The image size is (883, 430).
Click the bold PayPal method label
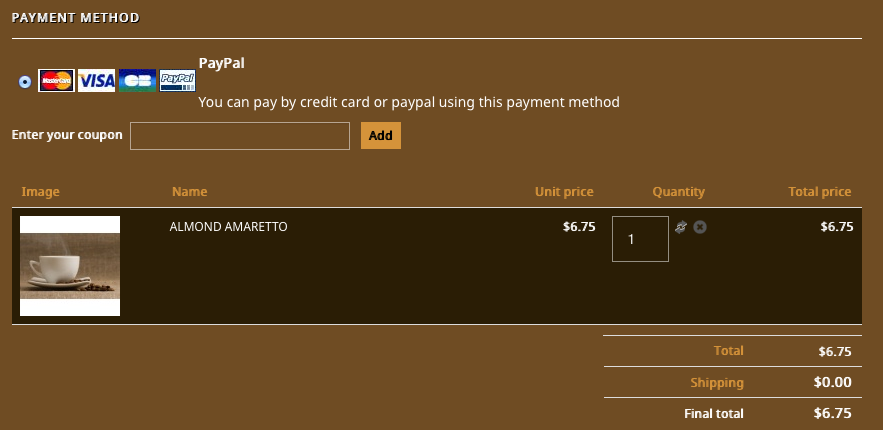(222, 63)
